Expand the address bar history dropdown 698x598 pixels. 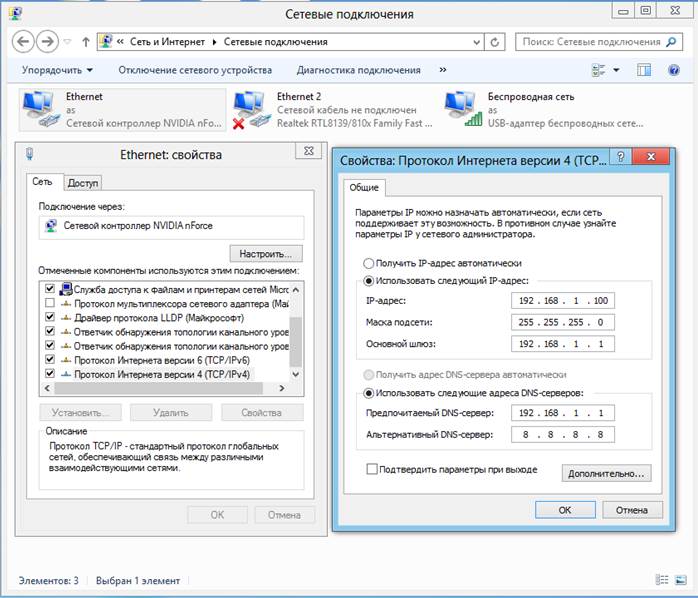476,42
